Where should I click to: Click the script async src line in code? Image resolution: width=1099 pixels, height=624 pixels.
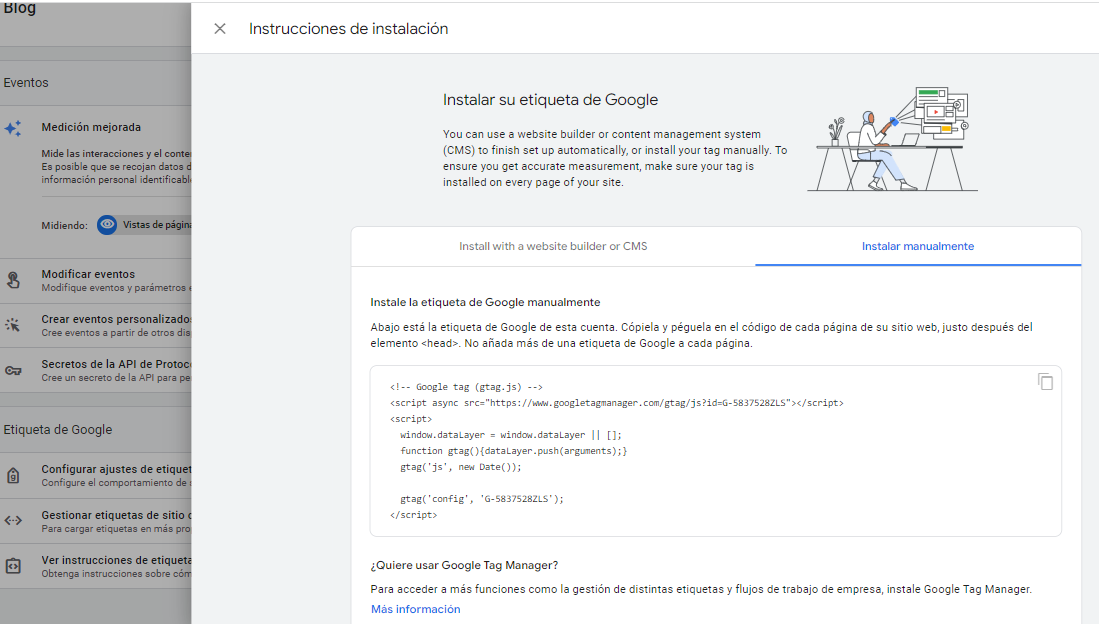tap(617, 403)
